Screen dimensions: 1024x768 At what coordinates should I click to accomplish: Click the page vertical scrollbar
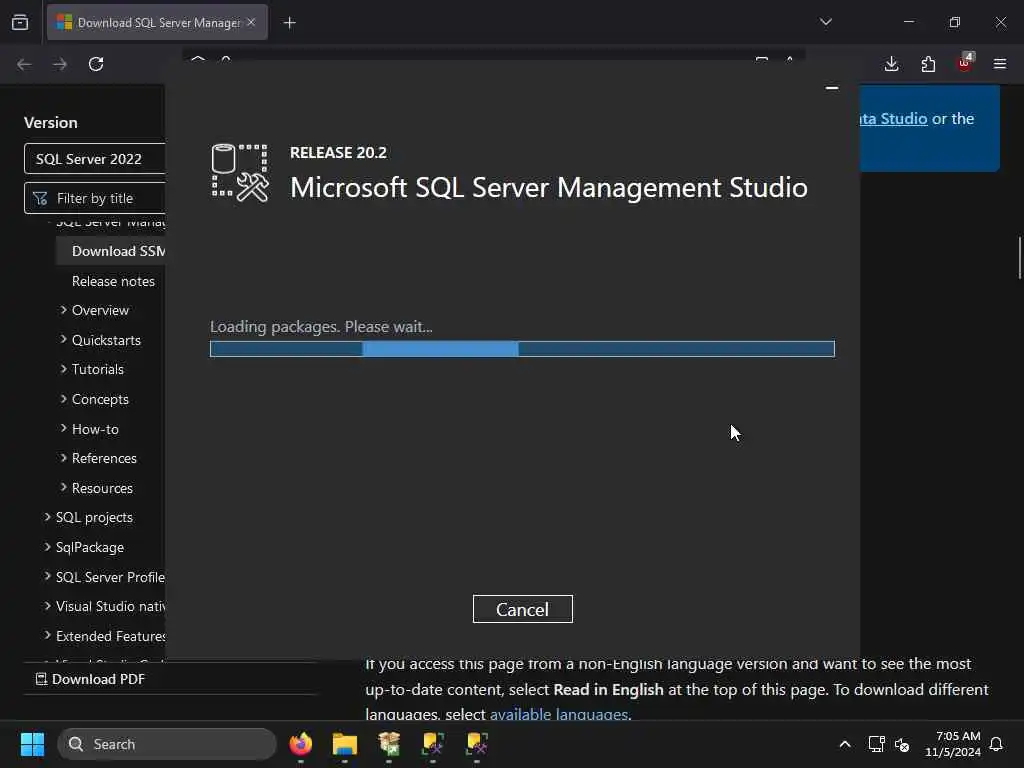point(1019,258)
